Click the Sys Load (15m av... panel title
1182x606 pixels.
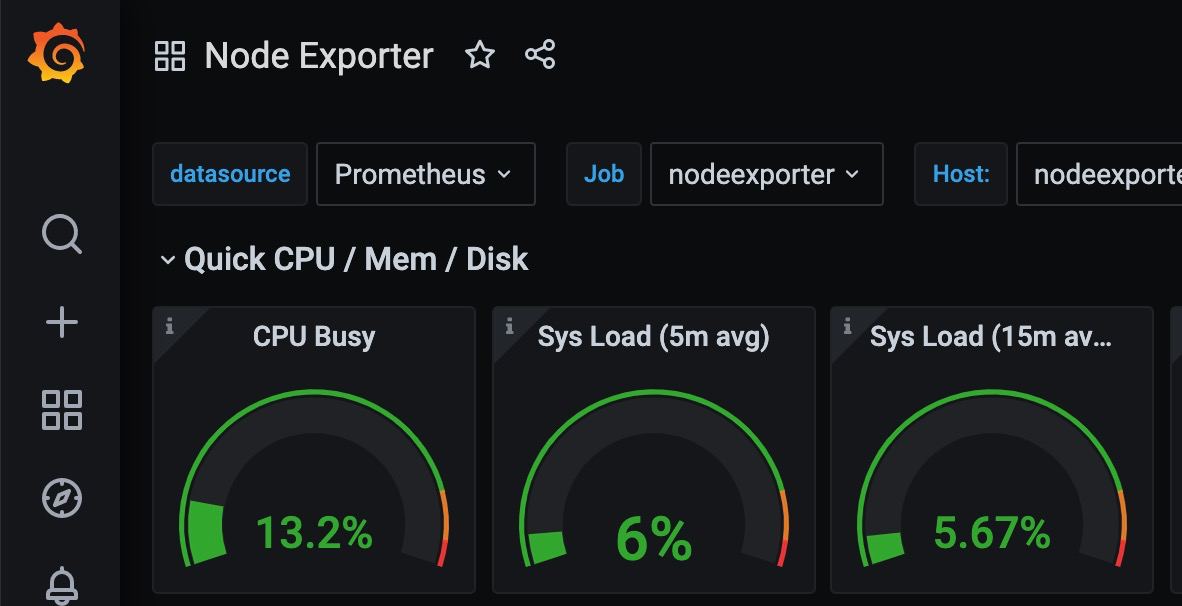(x=991, y=336)
